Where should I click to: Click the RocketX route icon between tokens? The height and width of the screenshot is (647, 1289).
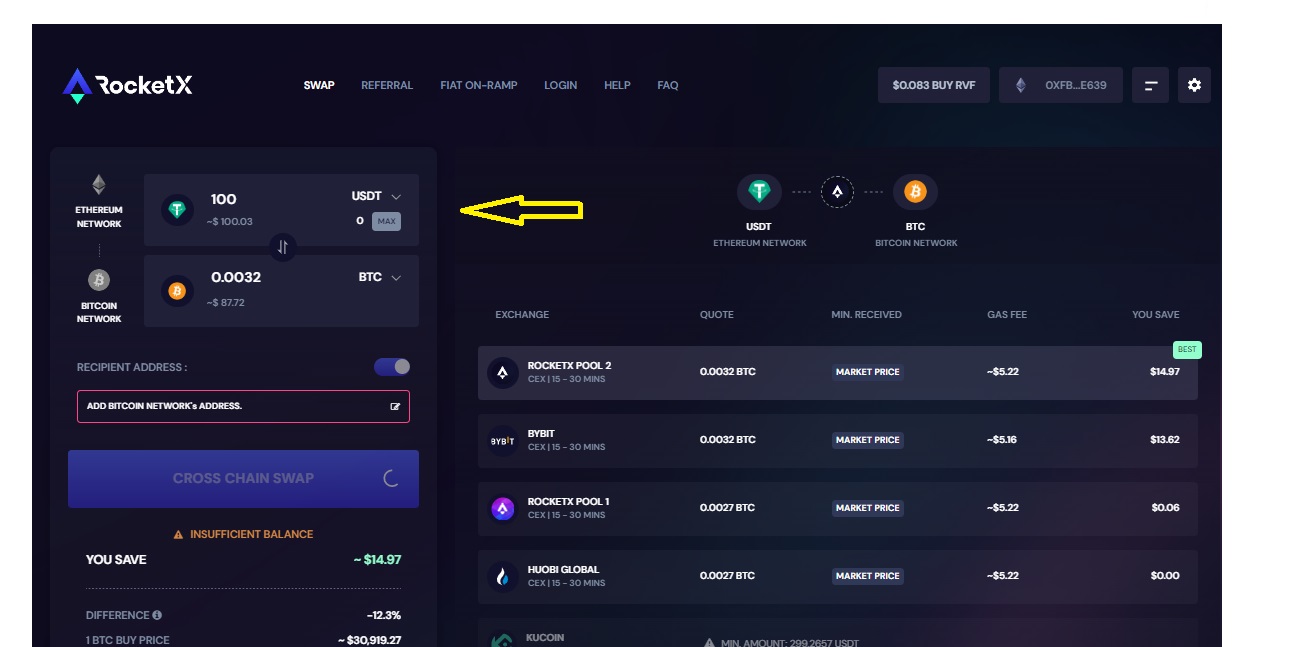coord(837,191)
